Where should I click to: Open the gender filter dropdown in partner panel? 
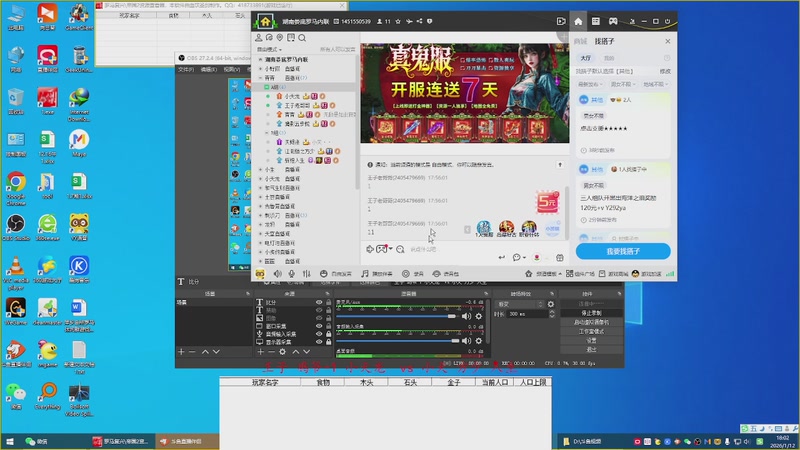[623, 84]
